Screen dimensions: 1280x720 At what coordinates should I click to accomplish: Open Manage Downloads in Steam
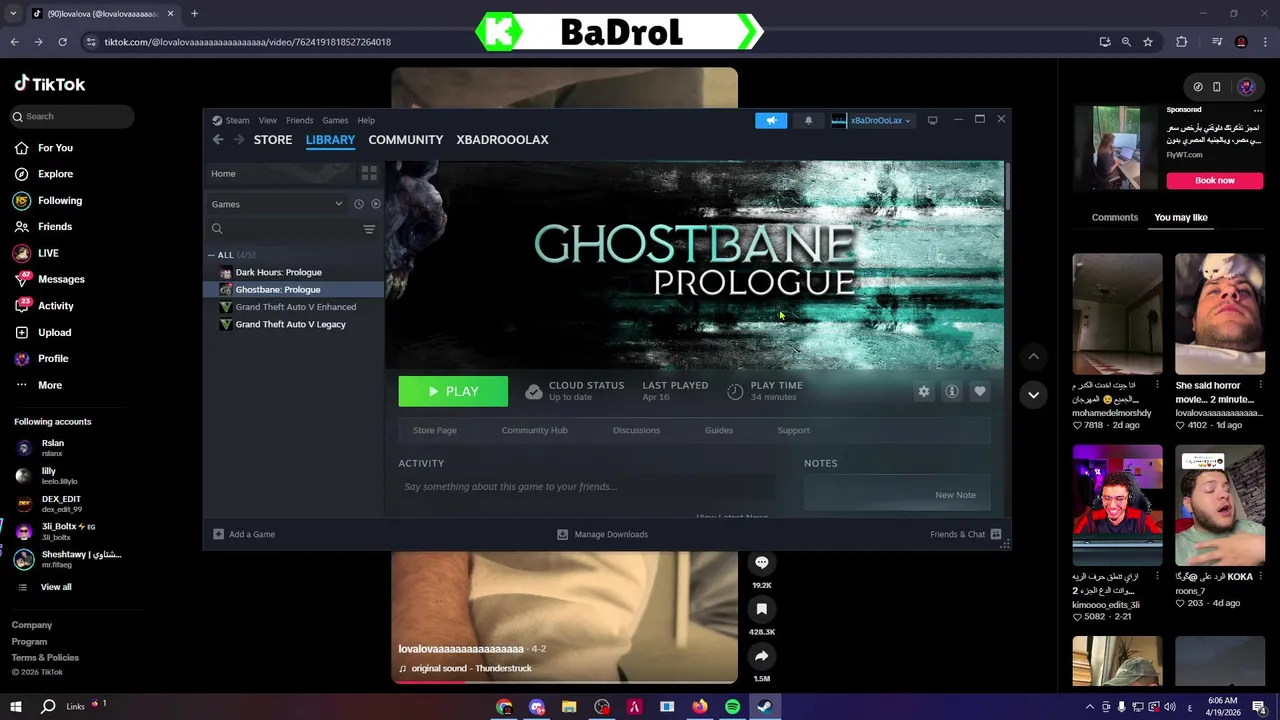602,534
